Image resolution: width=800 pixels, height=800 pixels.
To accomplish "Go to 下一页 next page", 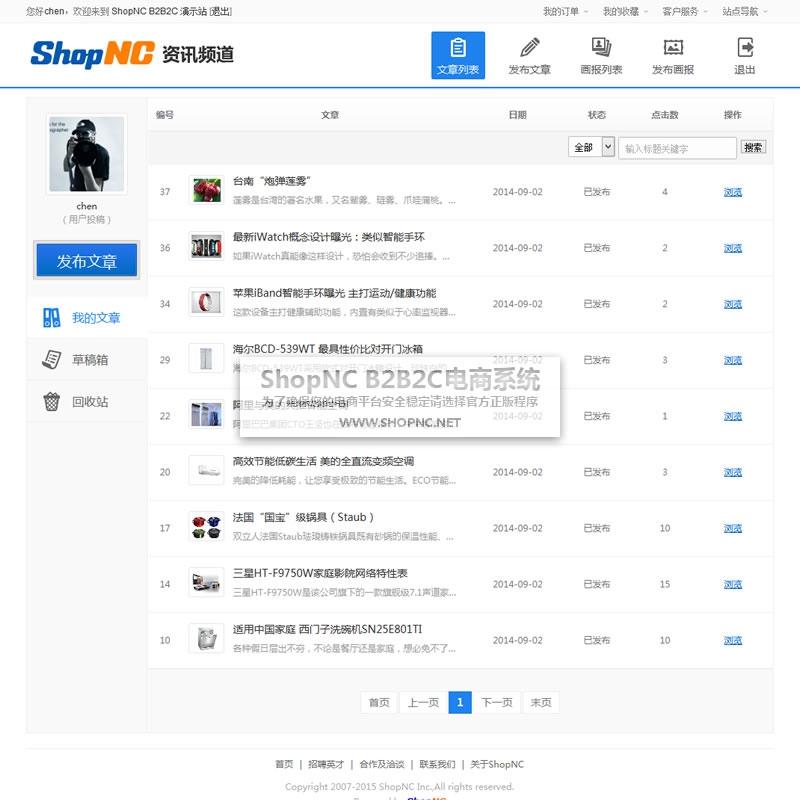I will click(x=496, y=703).
